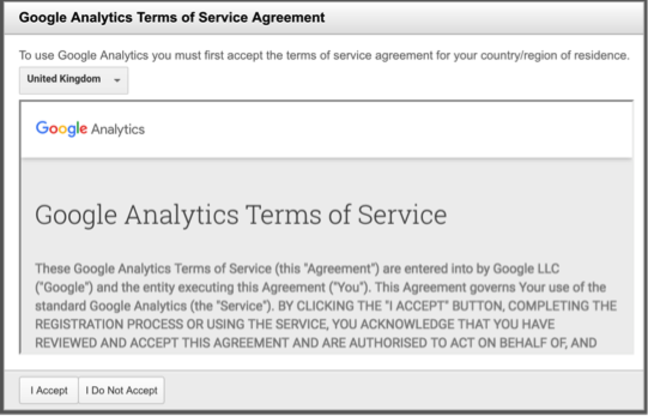
Task: Click the empty footer area right of buttons
Action: tap(400, 390)
